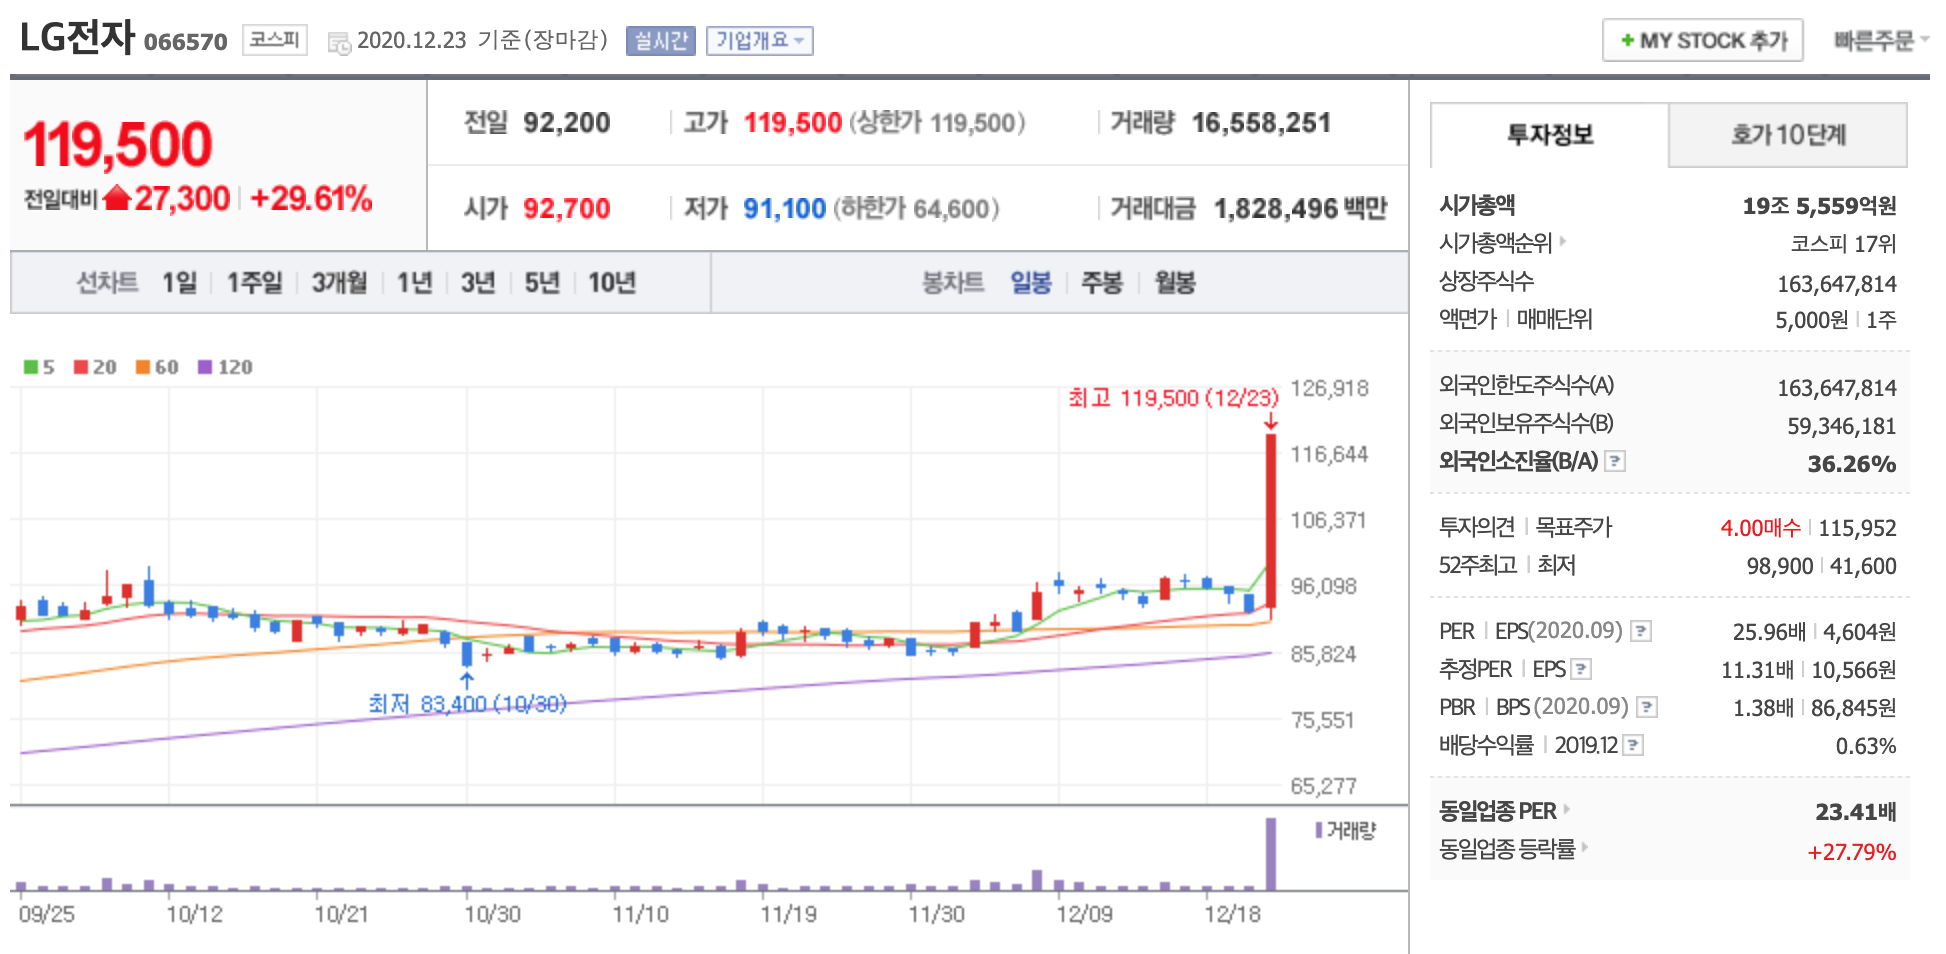Viewport: 1946px width, 954px height.
Task: Select the 일봉 daily candle chart
Action: (x=1031, y=283)
